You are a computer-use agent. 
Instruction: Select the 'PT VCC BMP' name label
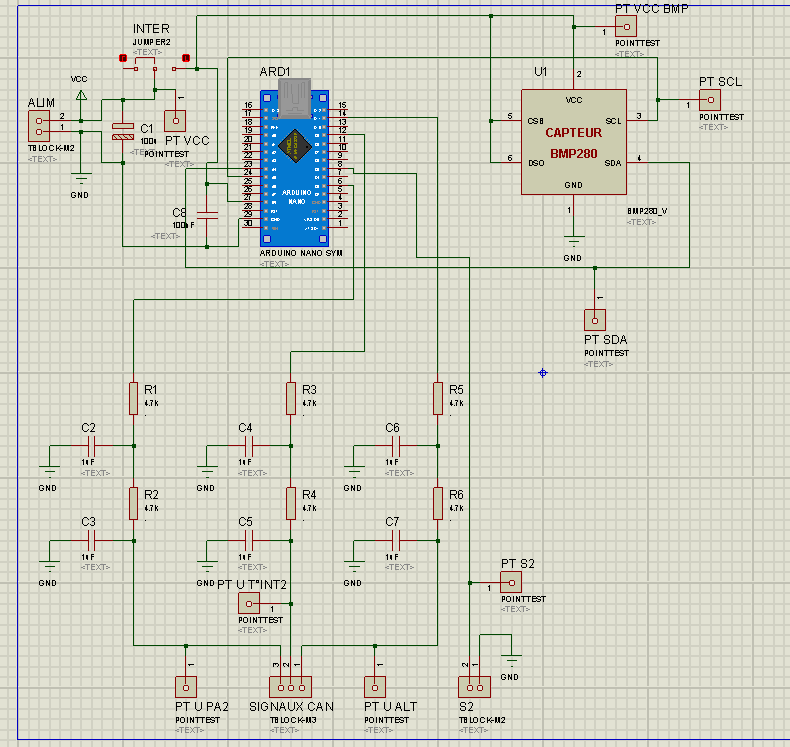(x=651, y=9)
